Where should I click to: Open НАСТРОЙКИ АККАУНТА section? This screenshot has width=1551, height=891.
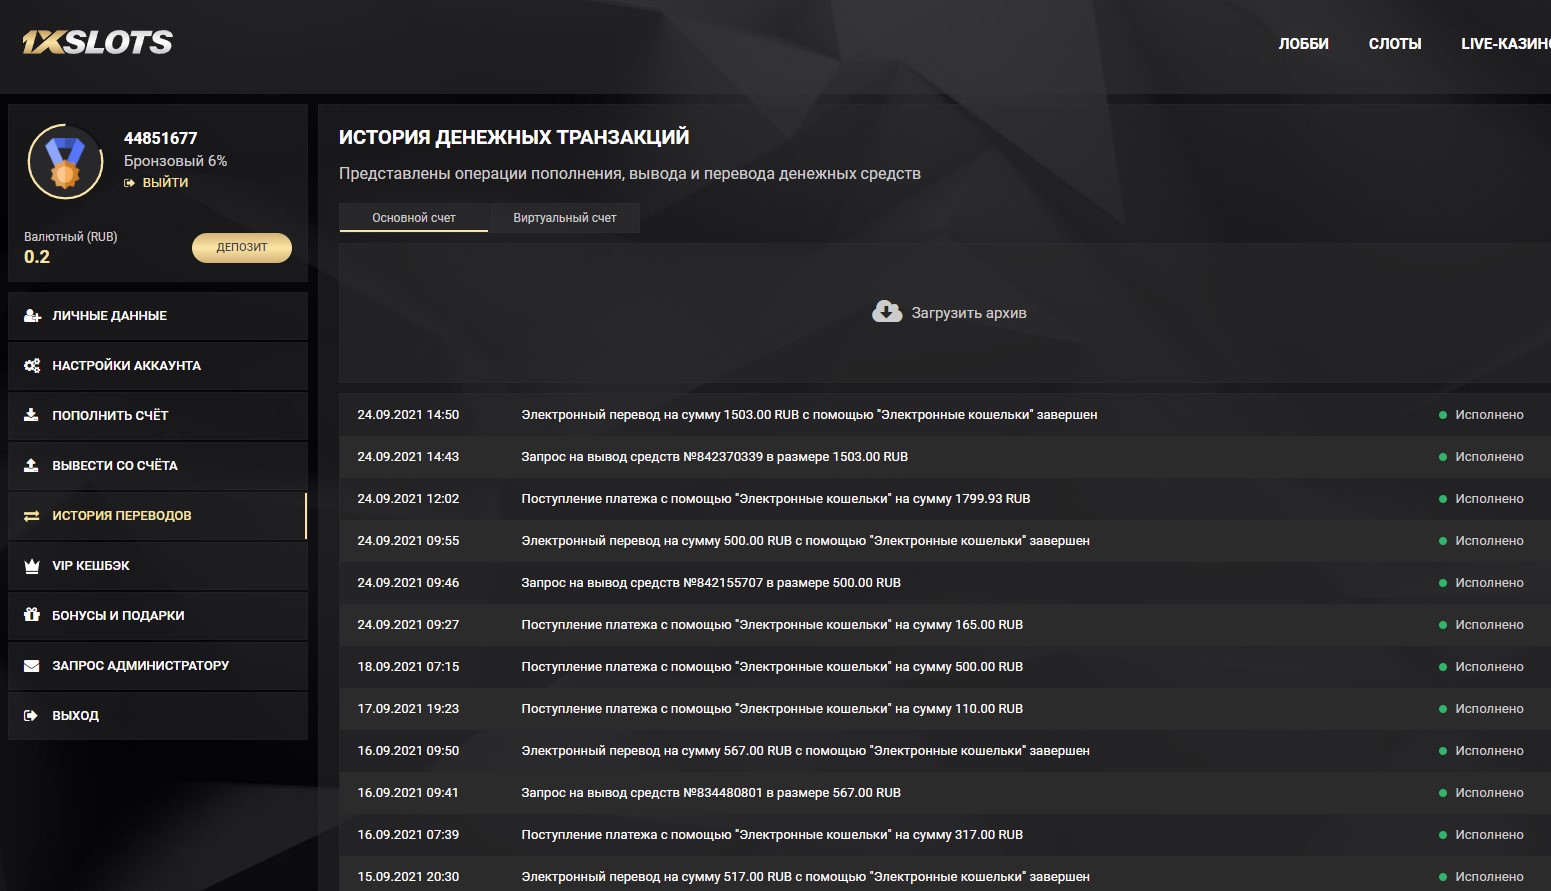pyautogui.click(x=158, y=366)
